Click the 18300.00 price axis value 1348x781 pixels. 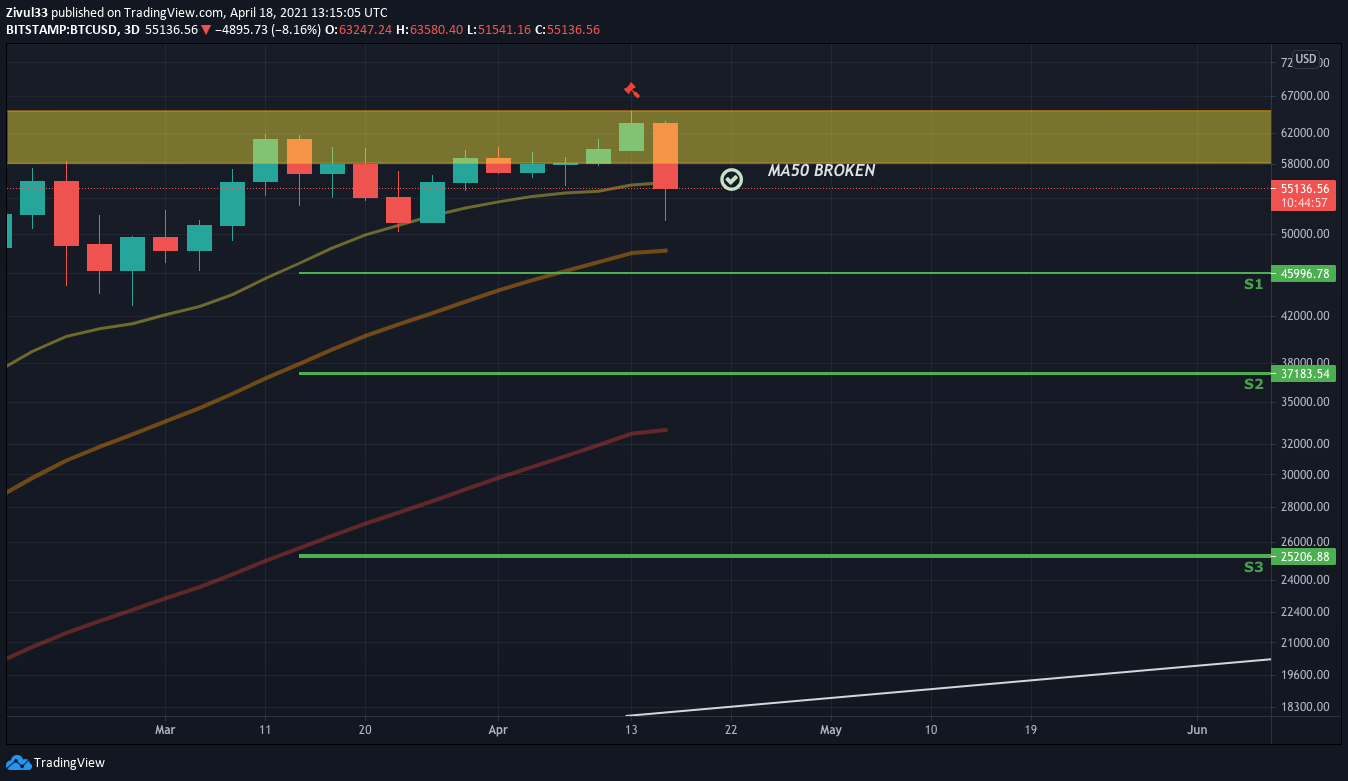[1304, 707]
